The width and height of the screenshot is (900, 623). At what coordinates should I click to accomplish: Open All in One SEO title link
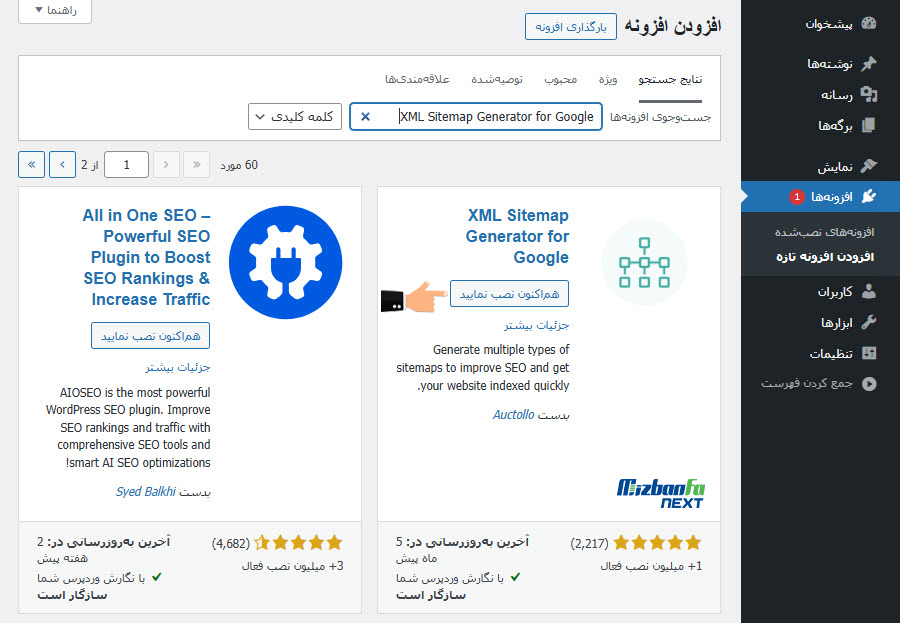point(146,257)
